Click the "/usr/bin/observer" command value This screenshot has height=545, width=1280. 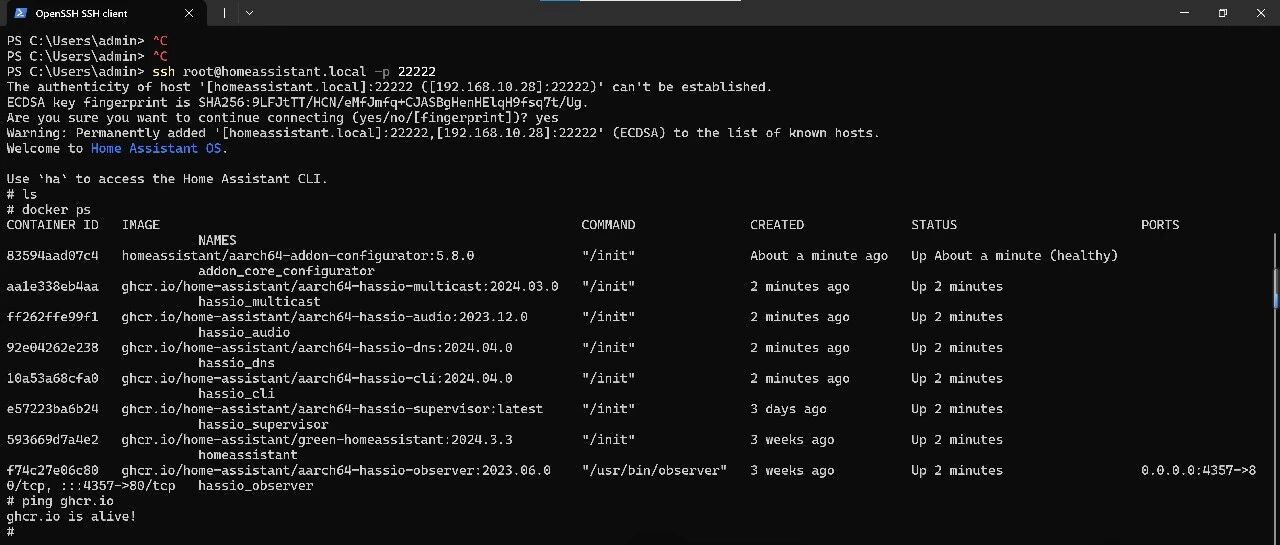coord(654,471)
